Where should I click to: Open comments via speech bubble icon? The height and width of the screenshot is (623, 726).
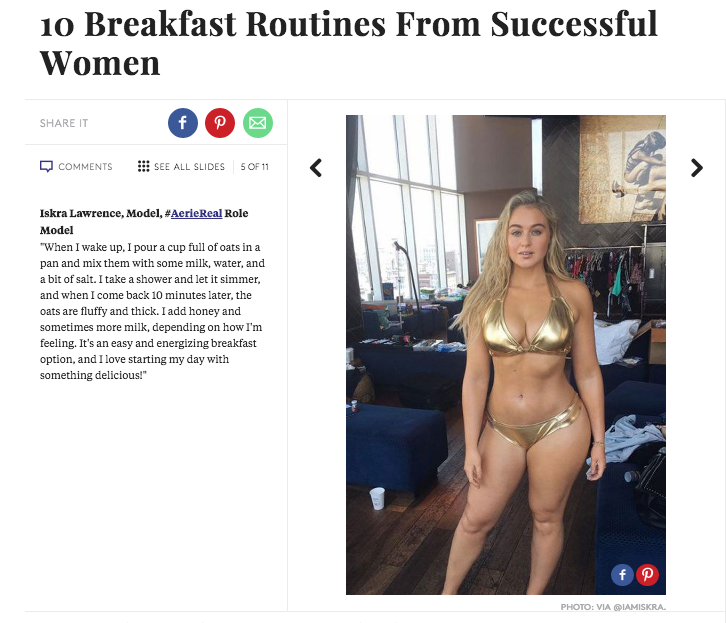click(46, 167)
